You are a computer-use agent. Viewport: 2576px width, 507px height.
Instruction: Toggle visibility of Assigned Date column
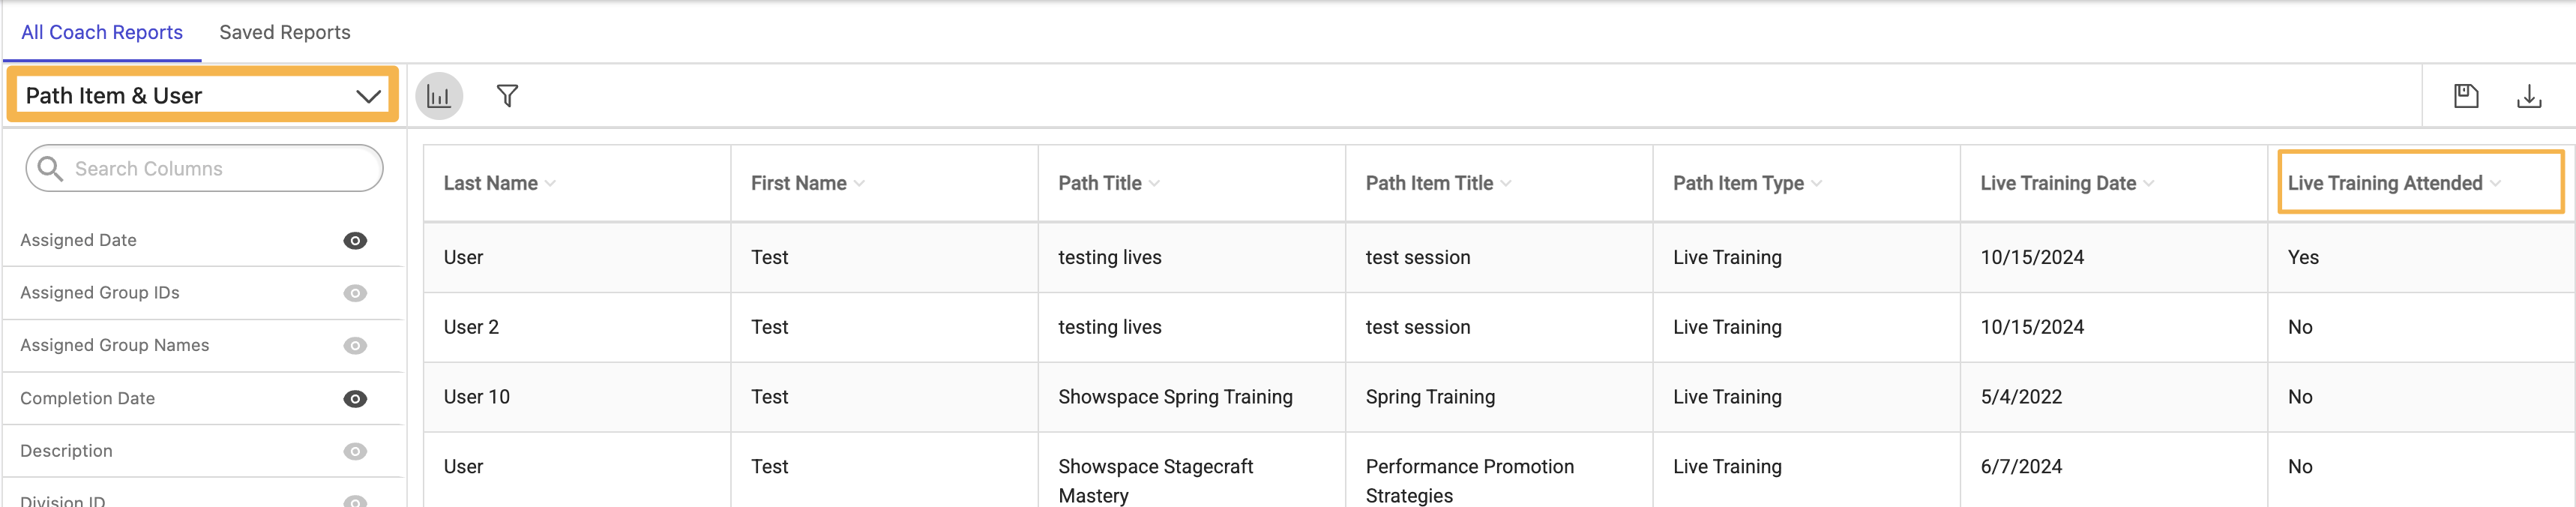[355, 240]
